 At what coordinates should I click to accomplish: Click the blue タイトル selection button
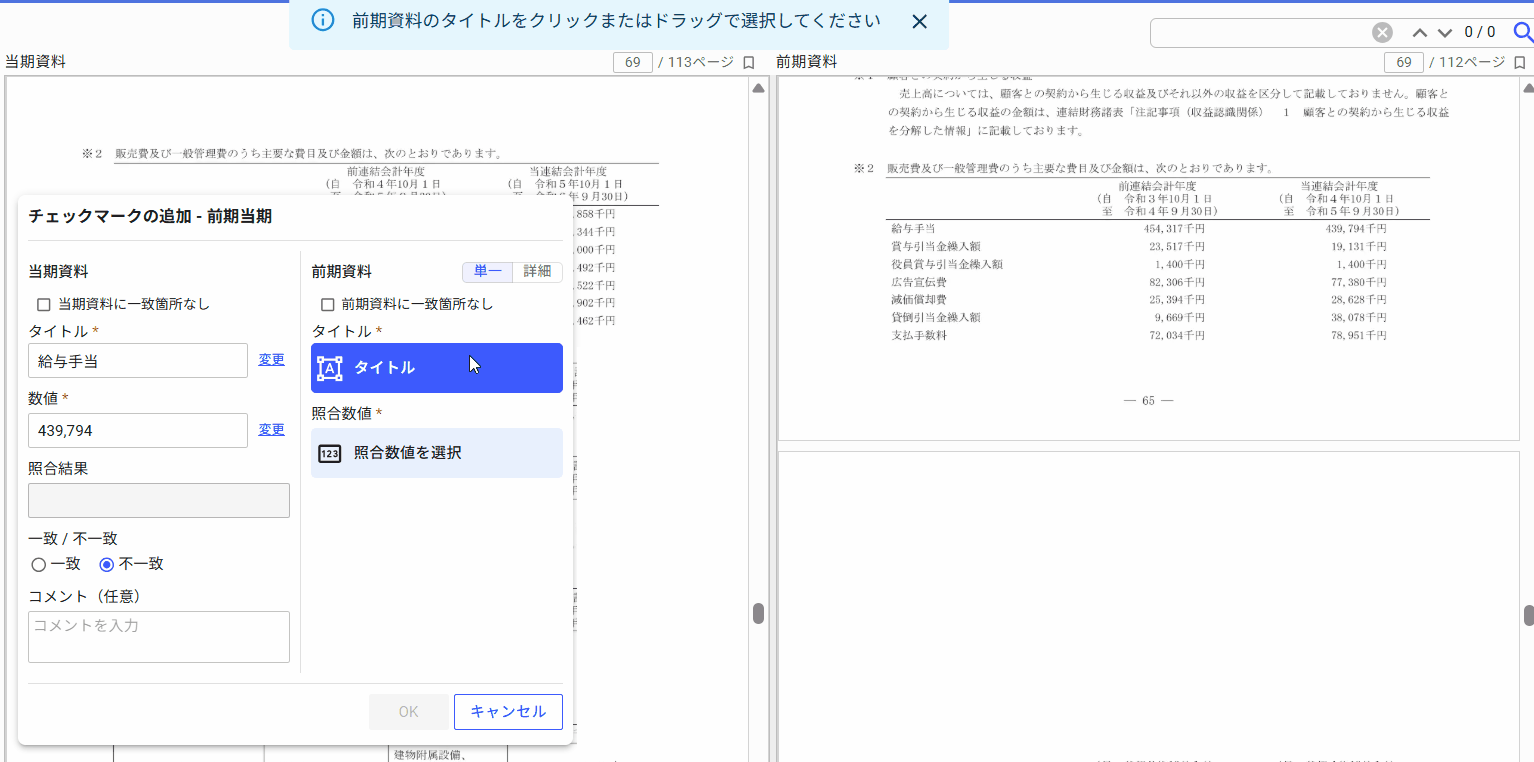coord(437,368)
